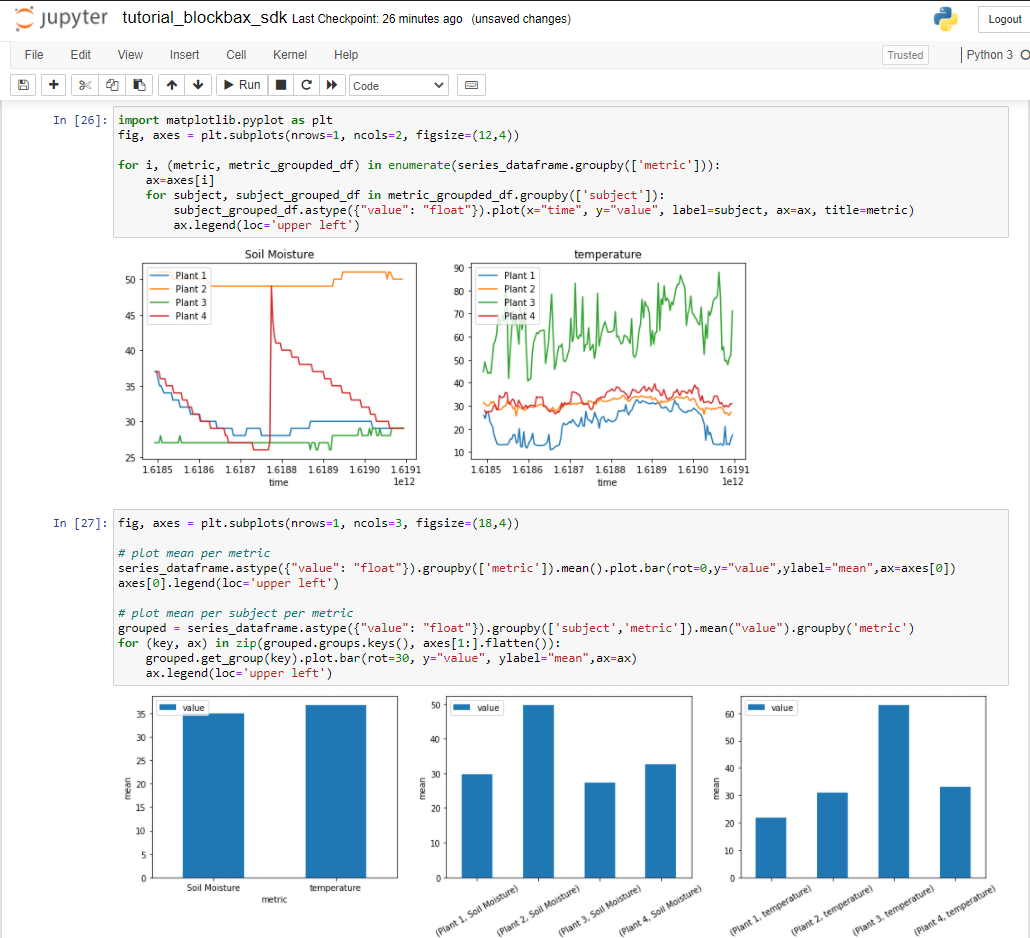Image resolution: width=1030 pixels, height=938 pixels.
Task: Open the Kernel menu
Action: coord(289,55)
